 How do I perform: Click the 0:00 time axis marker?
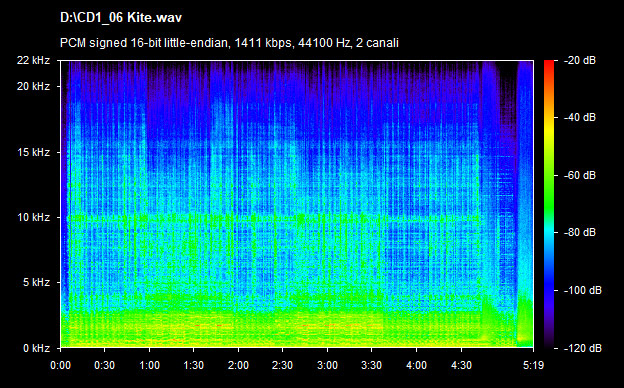point(60,365)
